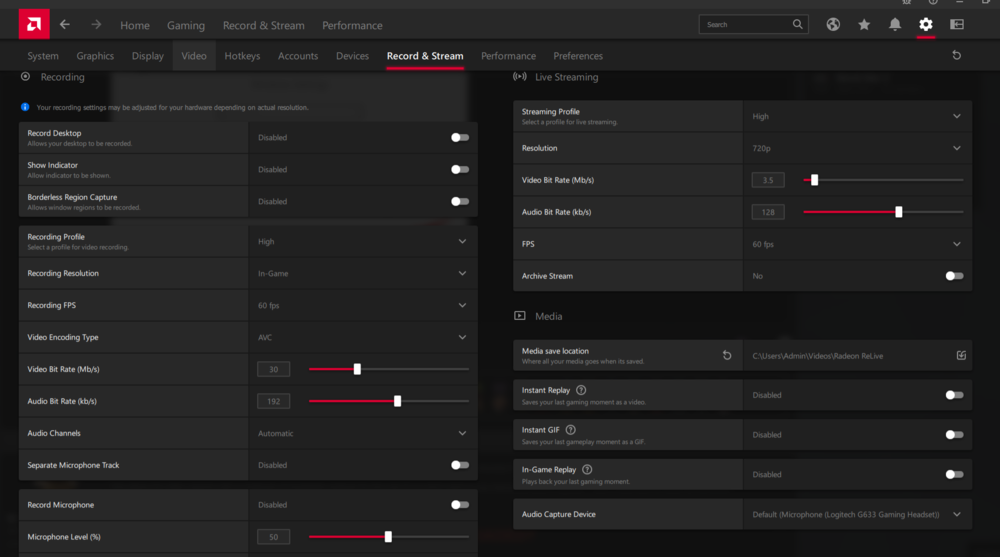Click the AMD logo icon
This screenshot has width=1000, height=557.
click(33, 24)
